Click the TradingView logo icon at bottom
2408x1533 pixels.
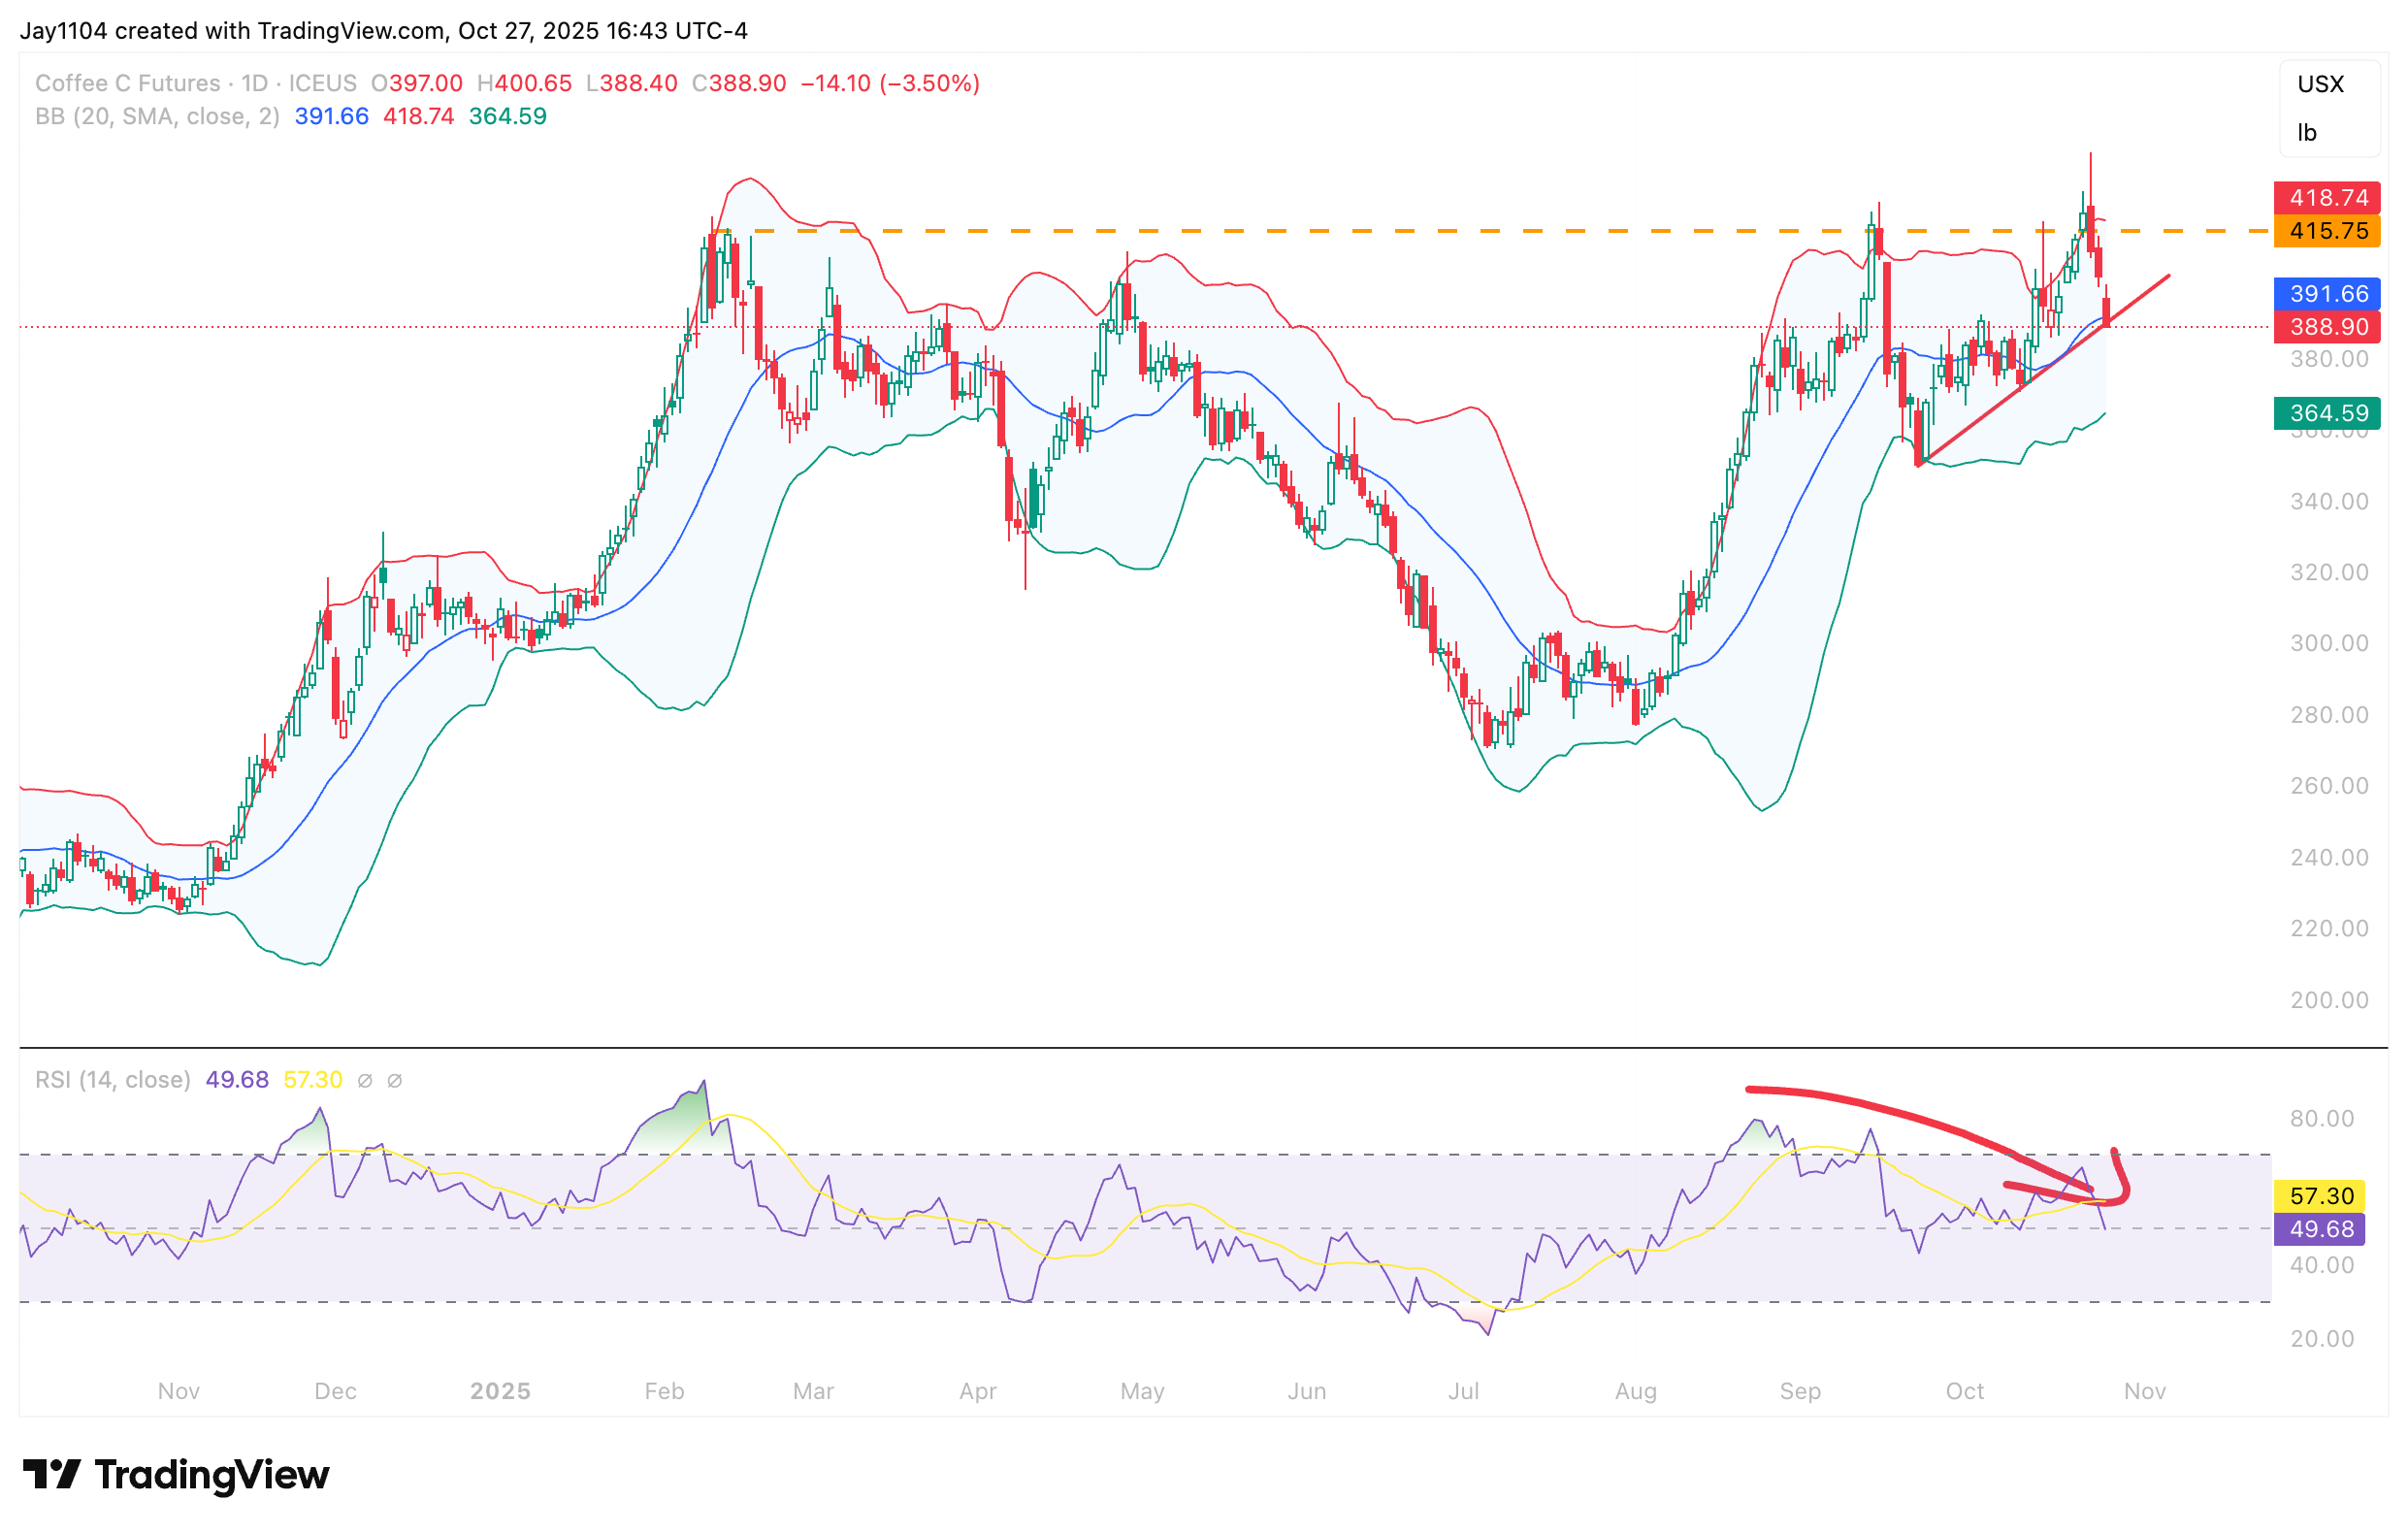click(51, 1474)
